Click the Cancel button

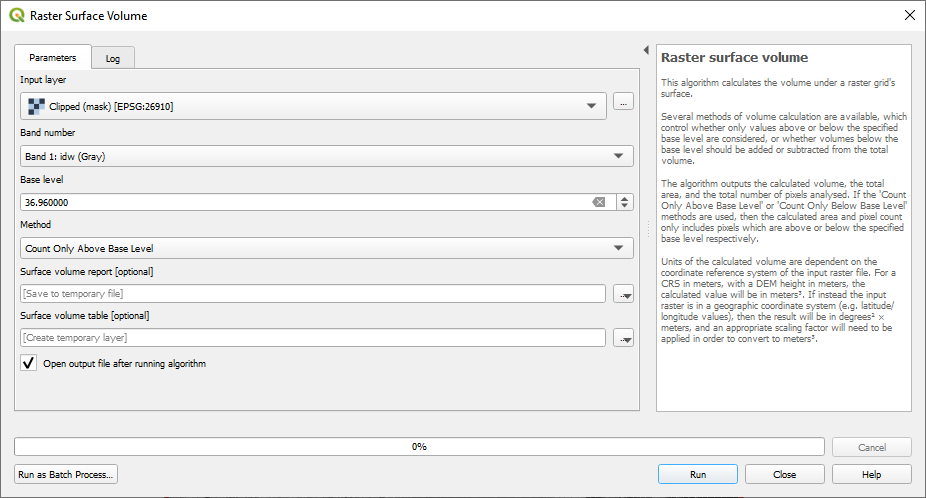click(872, 447)
